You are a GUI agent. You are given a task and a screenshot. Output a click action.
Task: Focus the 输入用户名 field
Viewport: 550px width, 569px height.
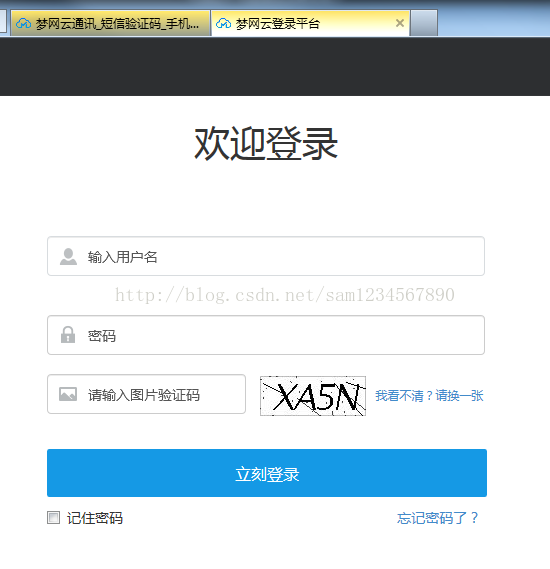(x=266, y=256)
